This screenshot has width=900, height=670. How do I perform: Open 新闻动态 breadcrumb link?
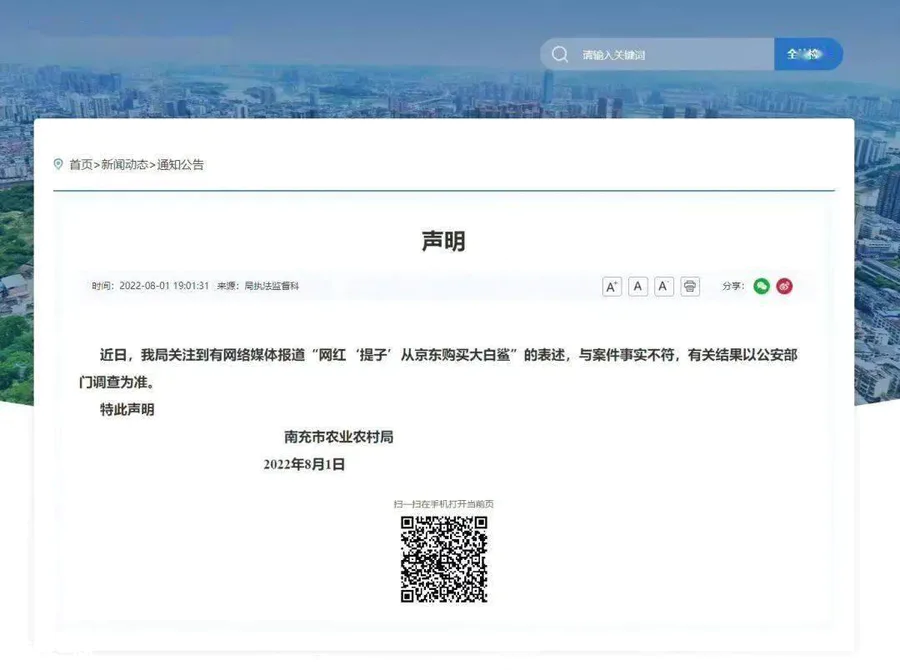point(125,165)
